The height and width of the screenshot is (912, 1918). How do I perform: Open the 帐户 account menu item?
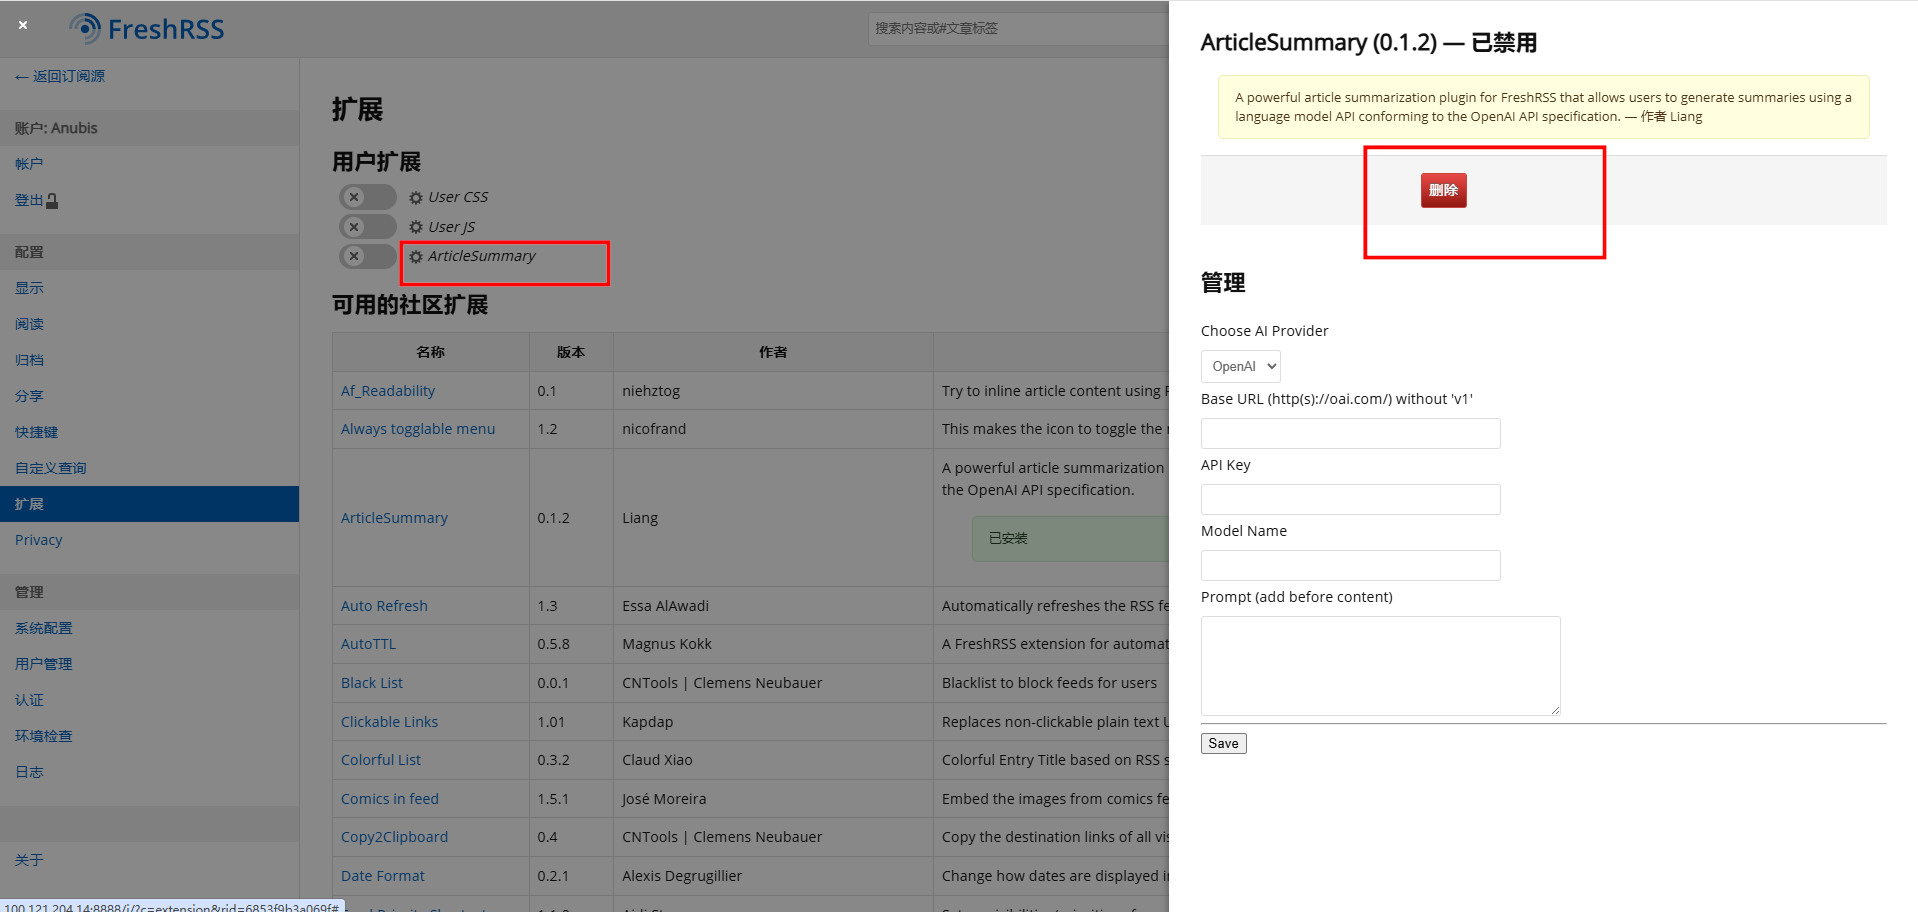click(x=29, y=164)
